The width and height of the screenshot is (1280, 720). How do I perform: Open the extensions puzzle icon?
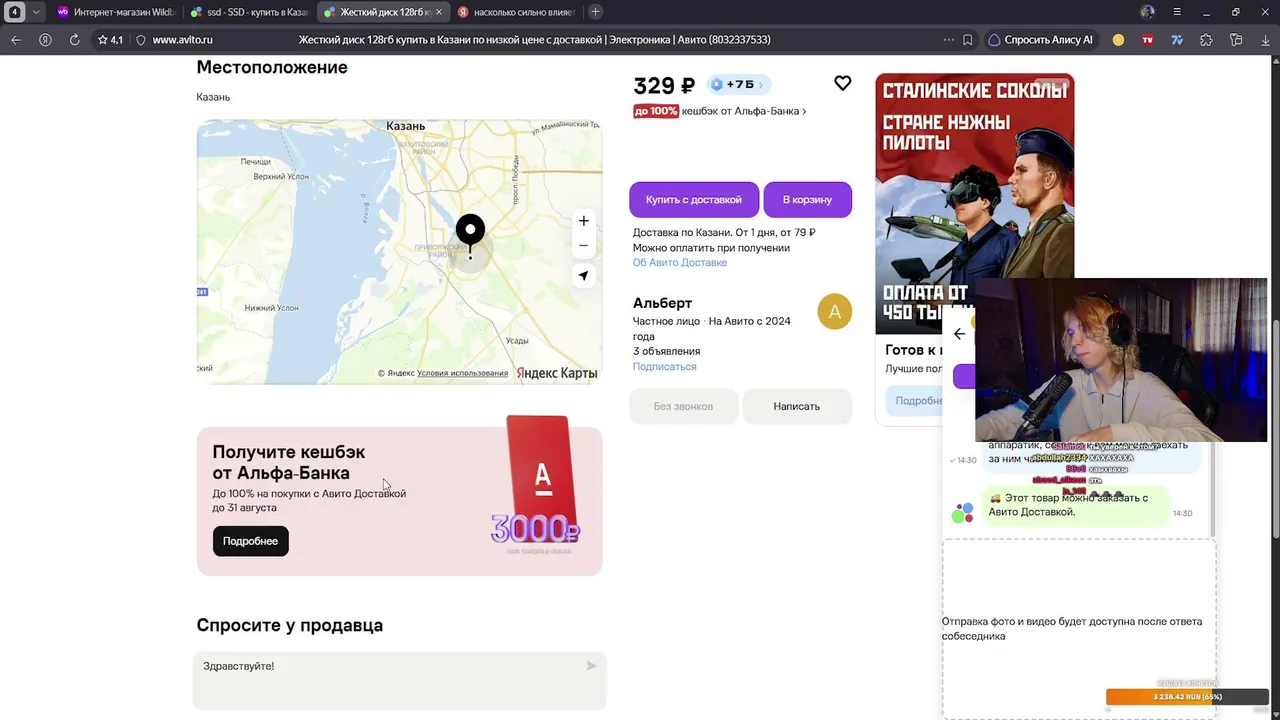[x=1206, y=40]
